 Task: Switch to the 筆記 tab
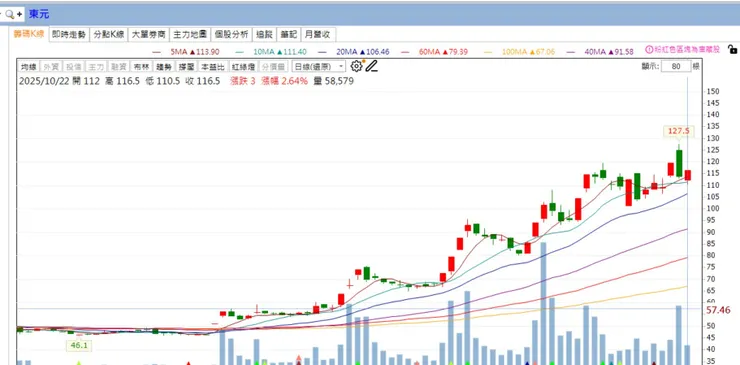pyautogui.click(x=288, y=34)
